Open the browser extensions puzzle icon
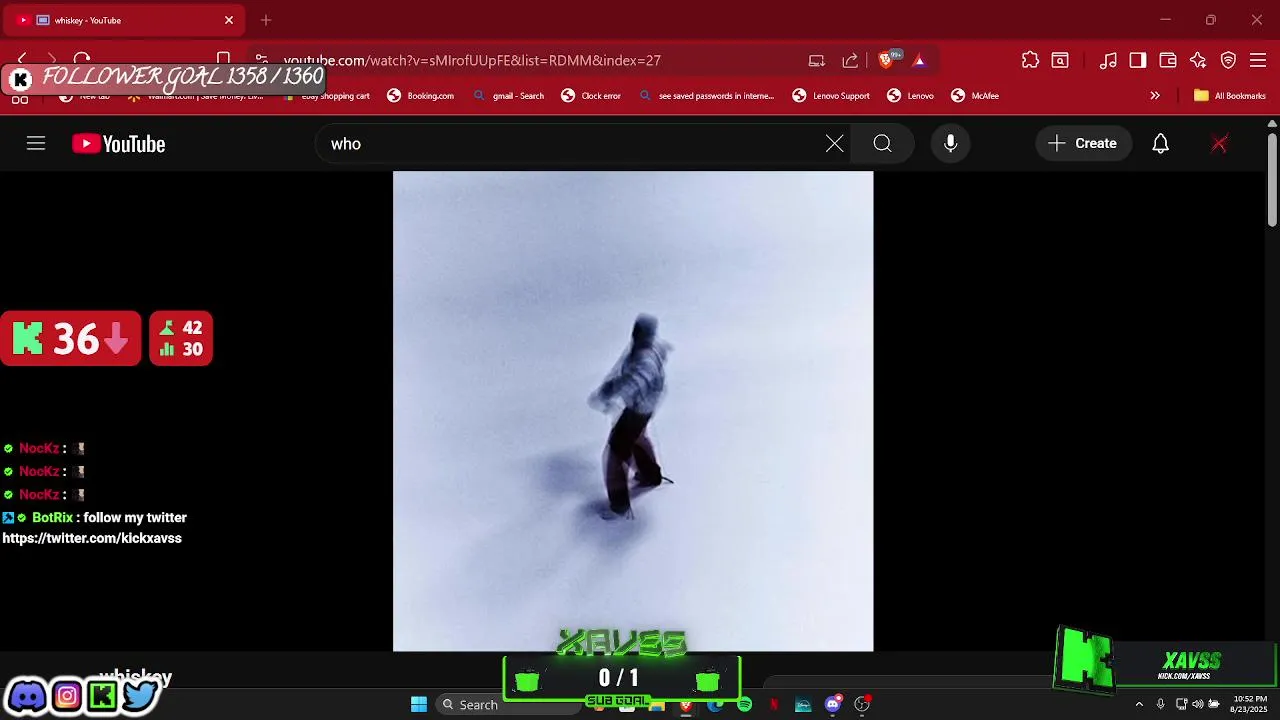The width and height of the screenshot is (1280, 720). 1030,61
